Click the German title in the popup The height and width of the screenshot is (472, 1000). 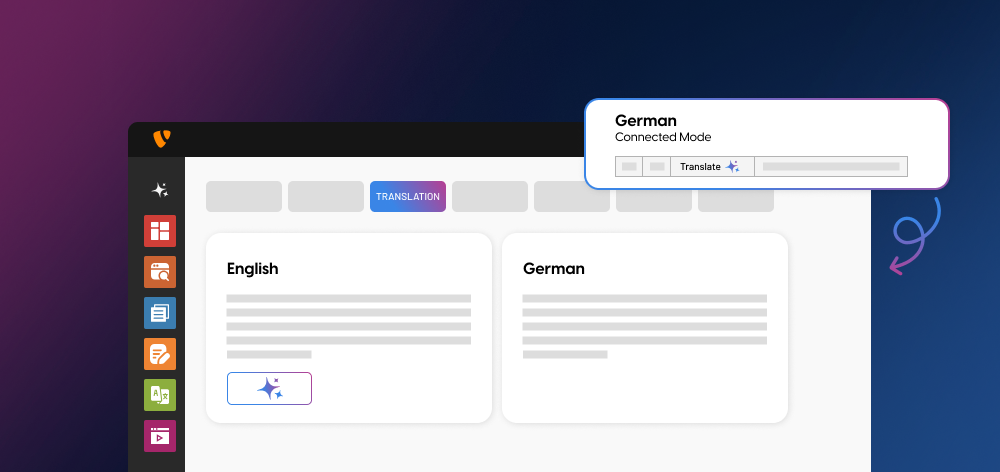(645, 120)
